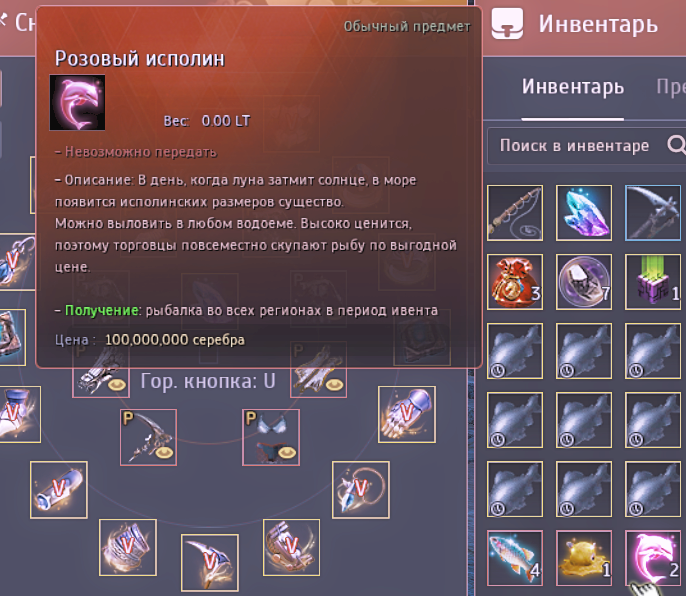This screenshot has width=686, height=596.
Task: Click the Инвентарь chest header icon
Action: (x=507, y=24)
